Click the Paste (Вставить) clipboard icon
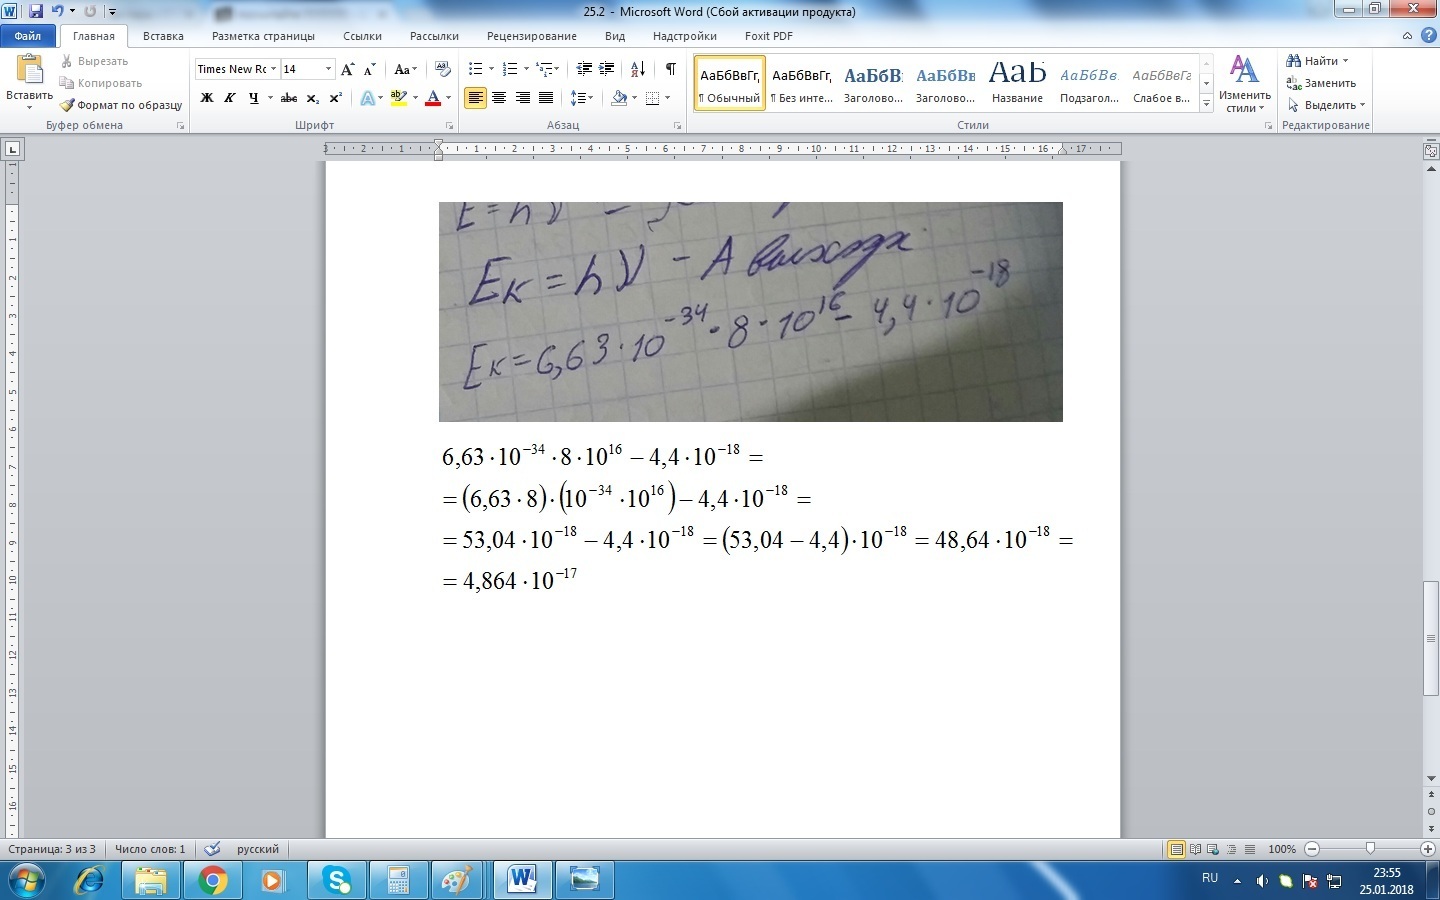 pos(29,70)
